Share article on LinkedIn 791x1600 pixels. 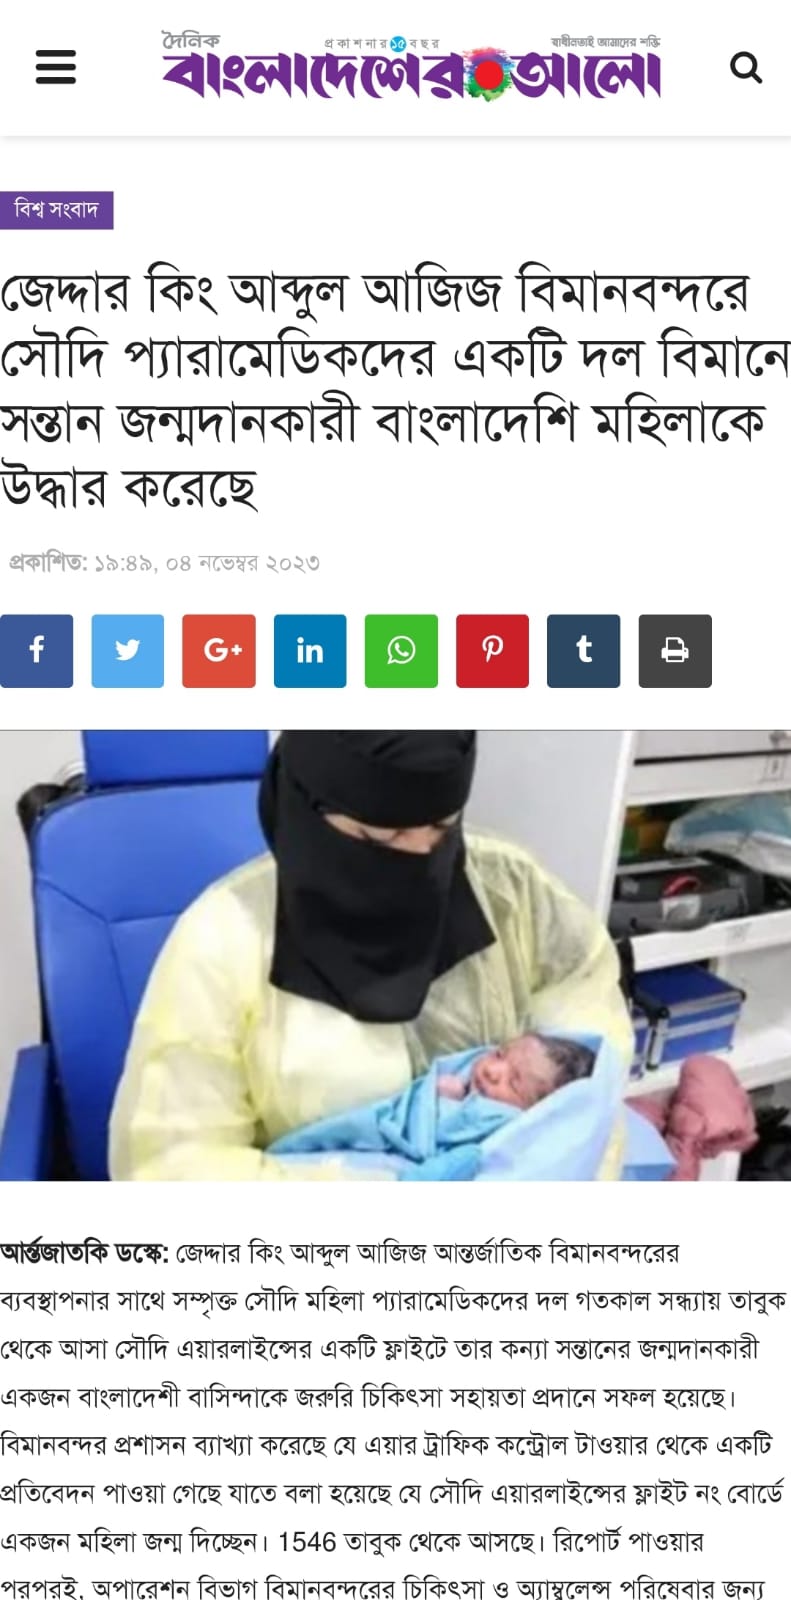coord(310,651)
